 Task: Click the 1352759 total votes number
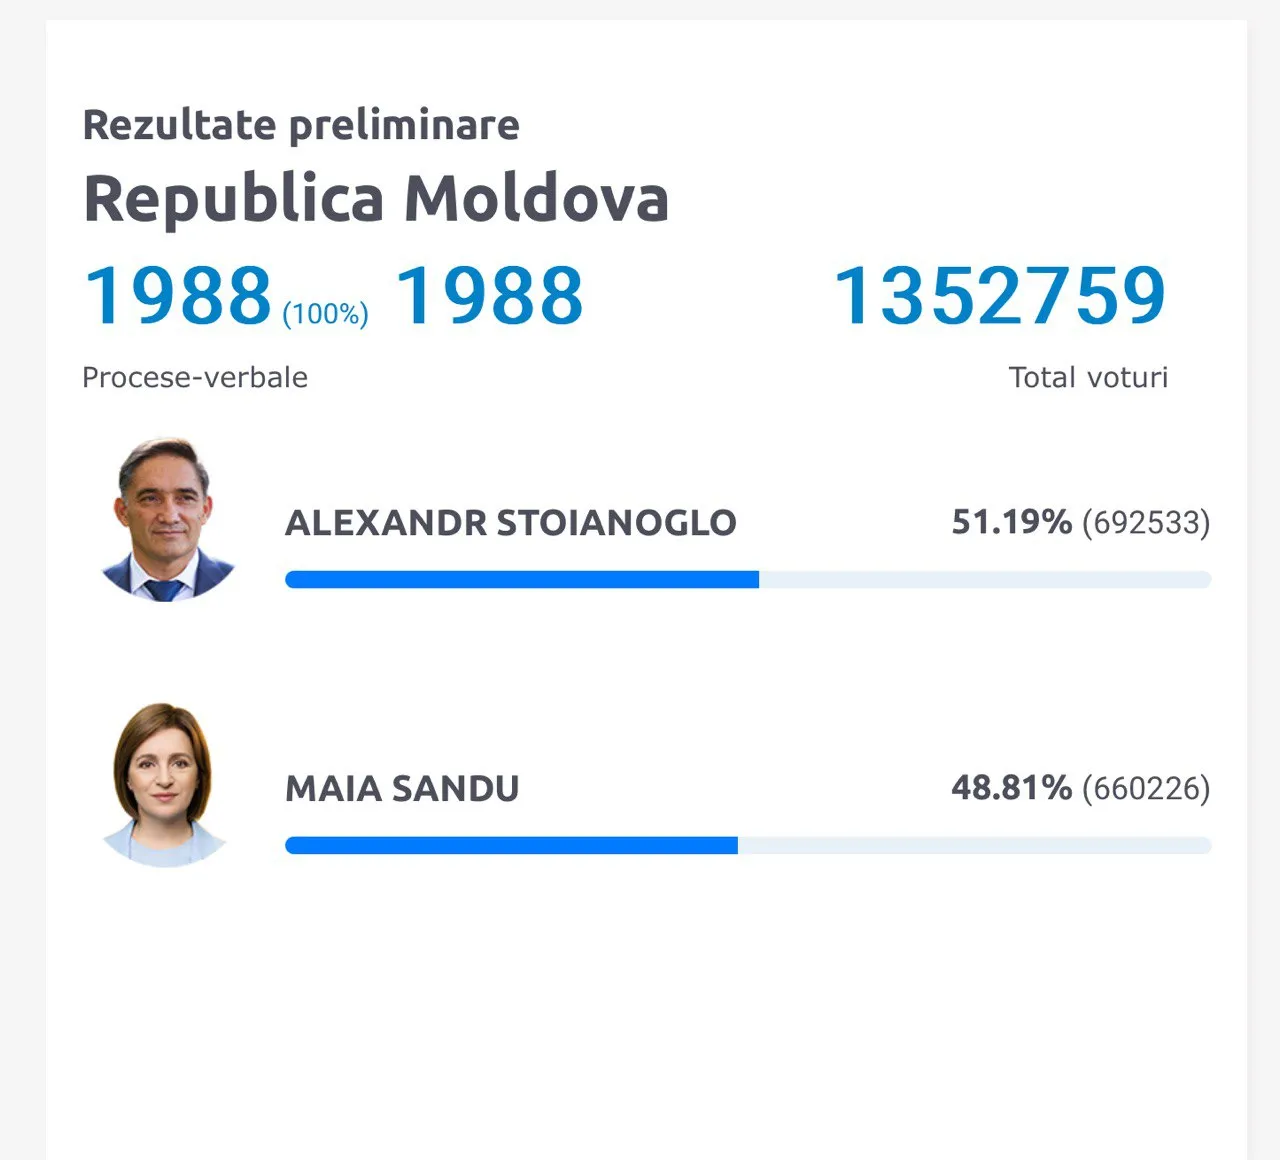point(1000,296)
